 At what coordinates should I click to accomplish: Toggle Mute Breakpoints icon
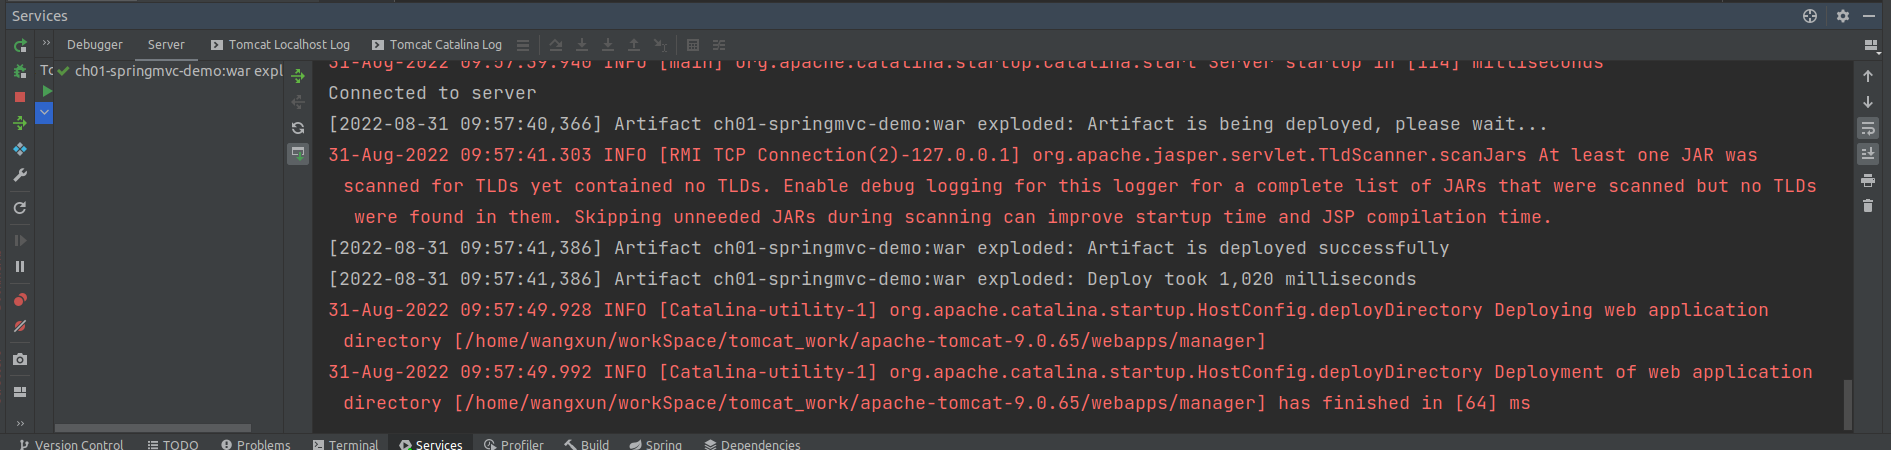click(x=19, y=326)
